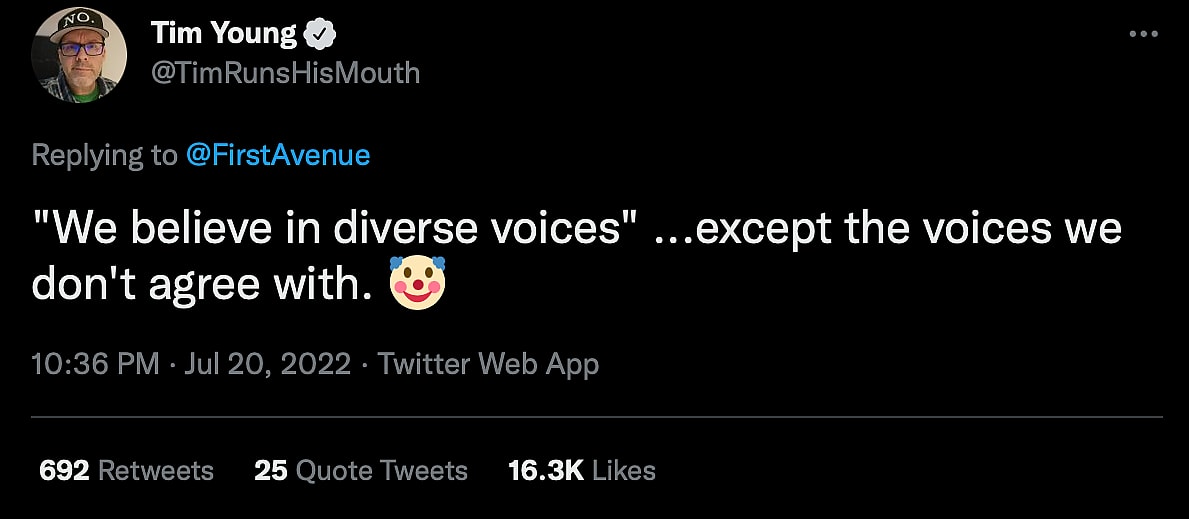Click the display name Tim Young
1189x519 pixels.
224,34
